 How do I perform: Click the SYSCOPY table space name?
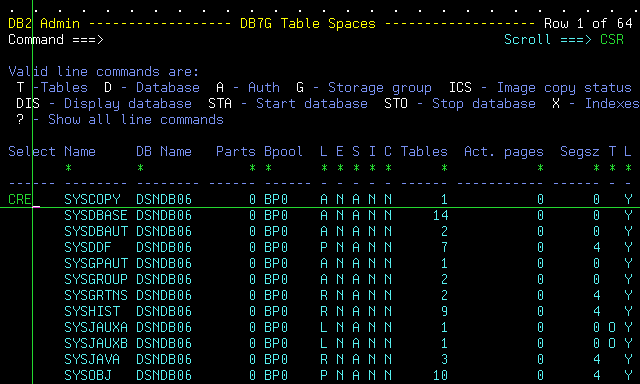click(92, 199)
